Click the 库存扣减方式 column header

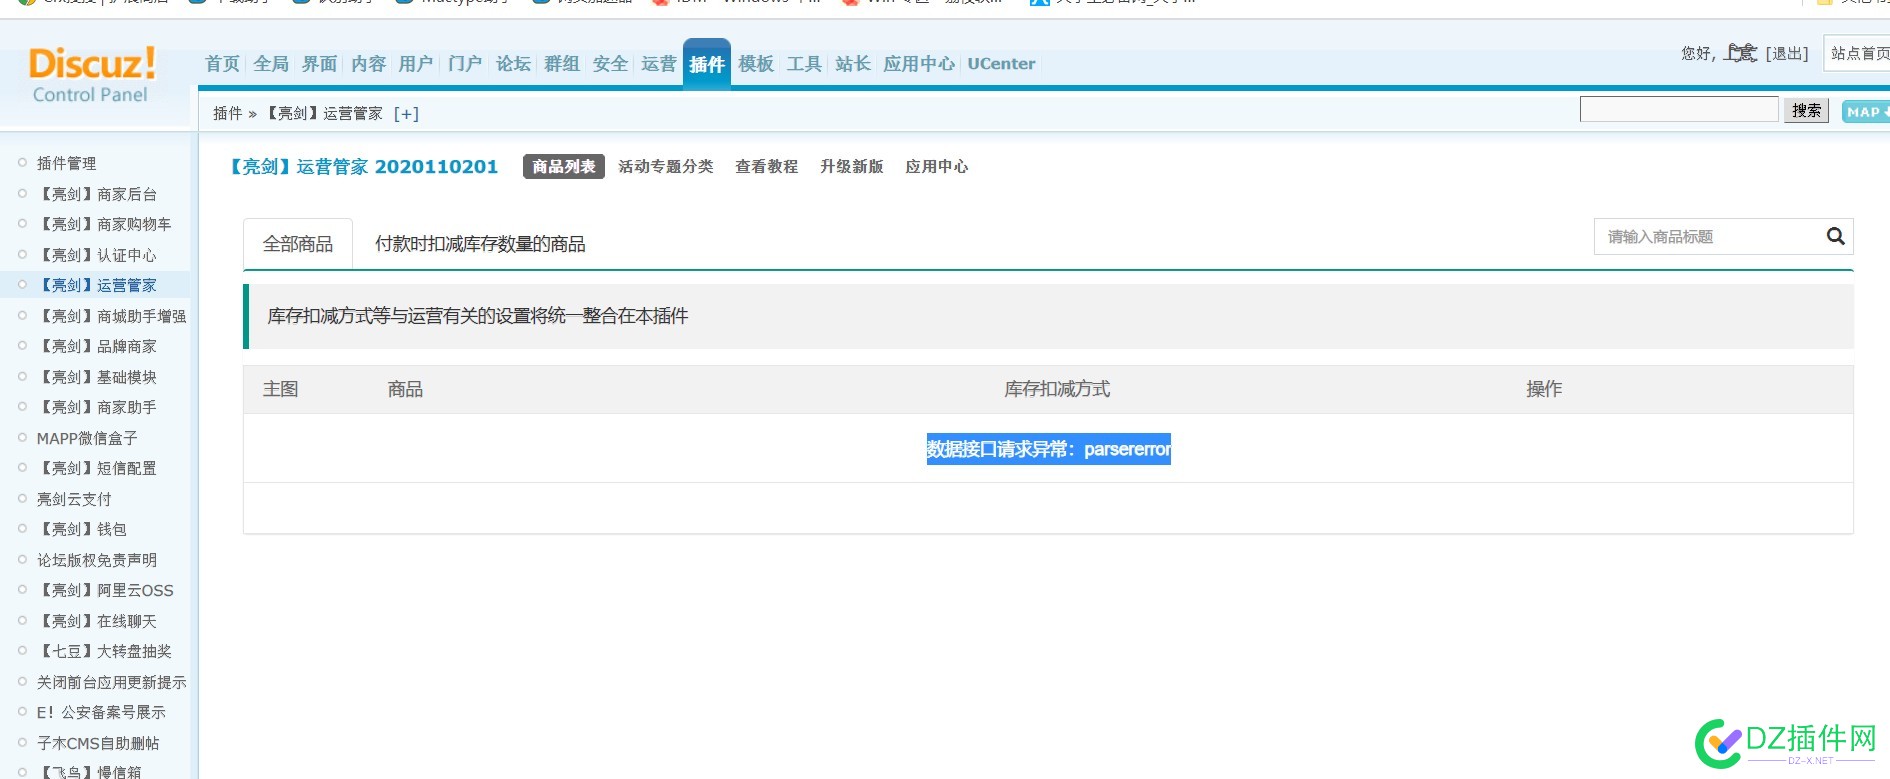(x=1057, y=389)
